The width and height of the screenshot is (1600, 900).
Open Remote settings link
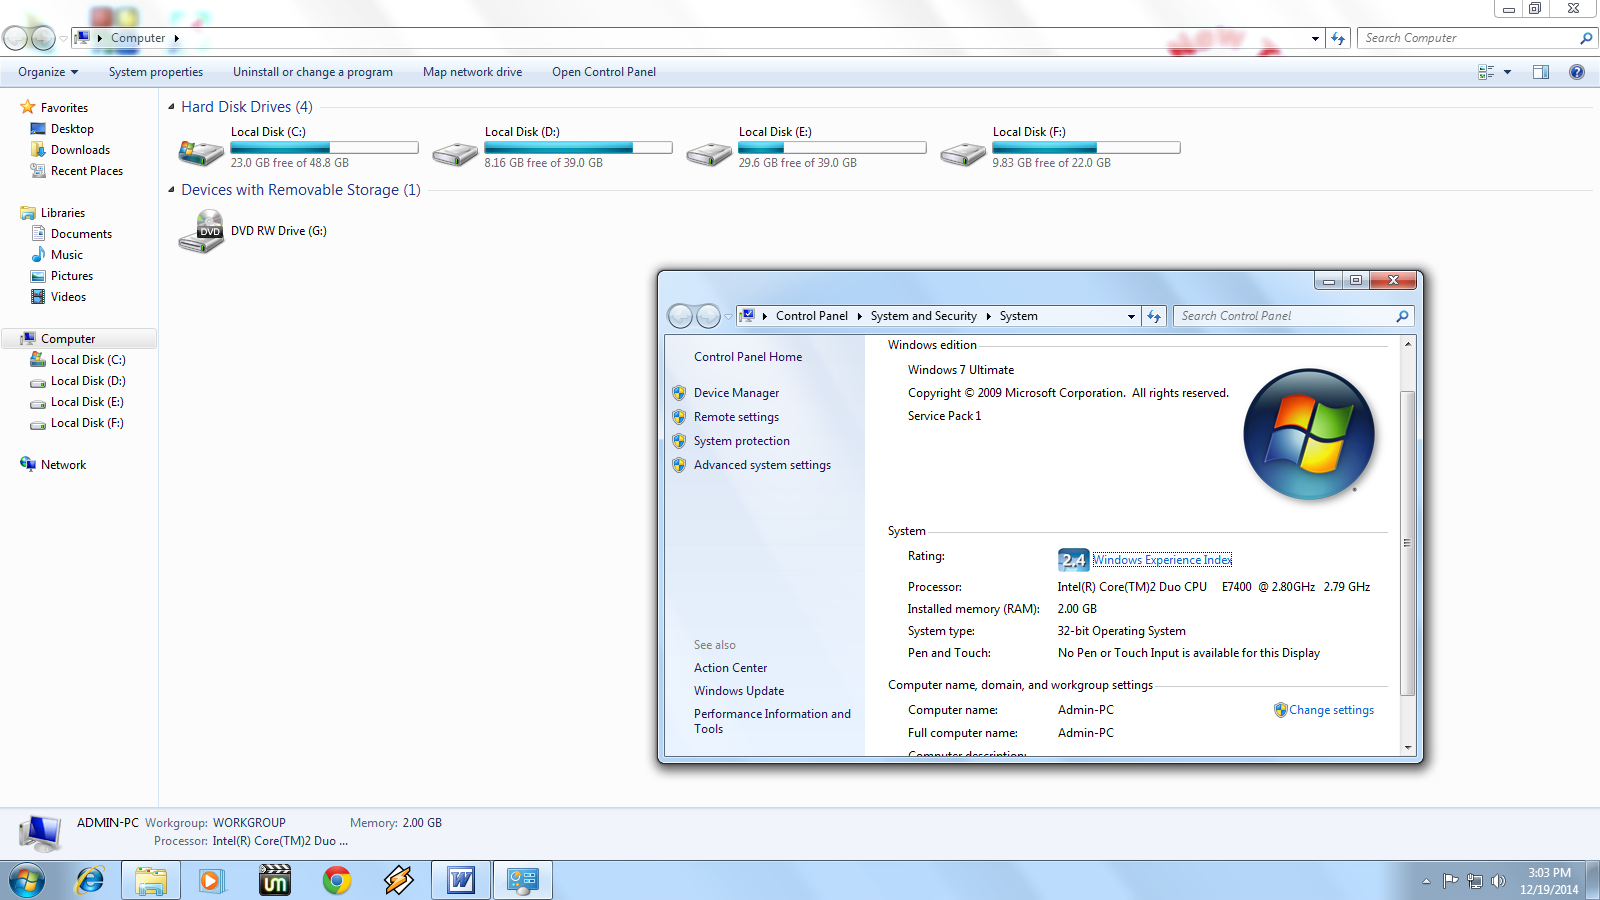[x=736, y=417]
